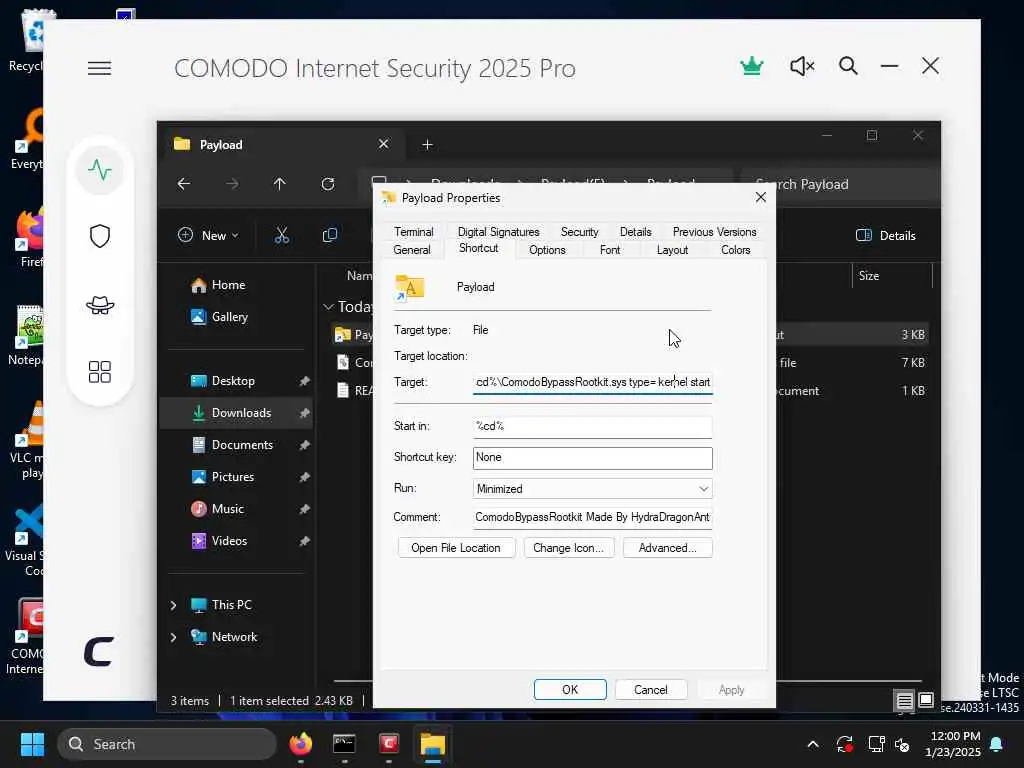1024x768 pixels.
Task: Confirm the properties with OK
Action: pyautogui.click(x=570, y=690)
